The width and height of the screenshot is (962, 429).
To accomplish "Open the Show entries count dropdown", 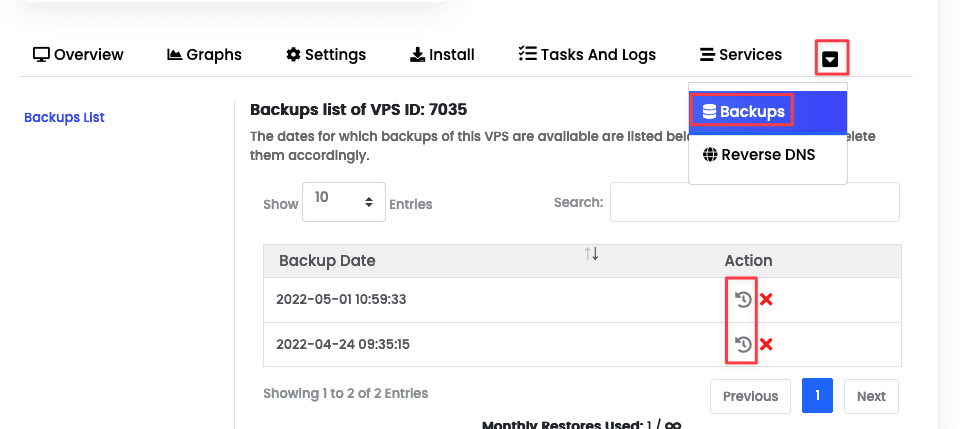I will (343, 201).
